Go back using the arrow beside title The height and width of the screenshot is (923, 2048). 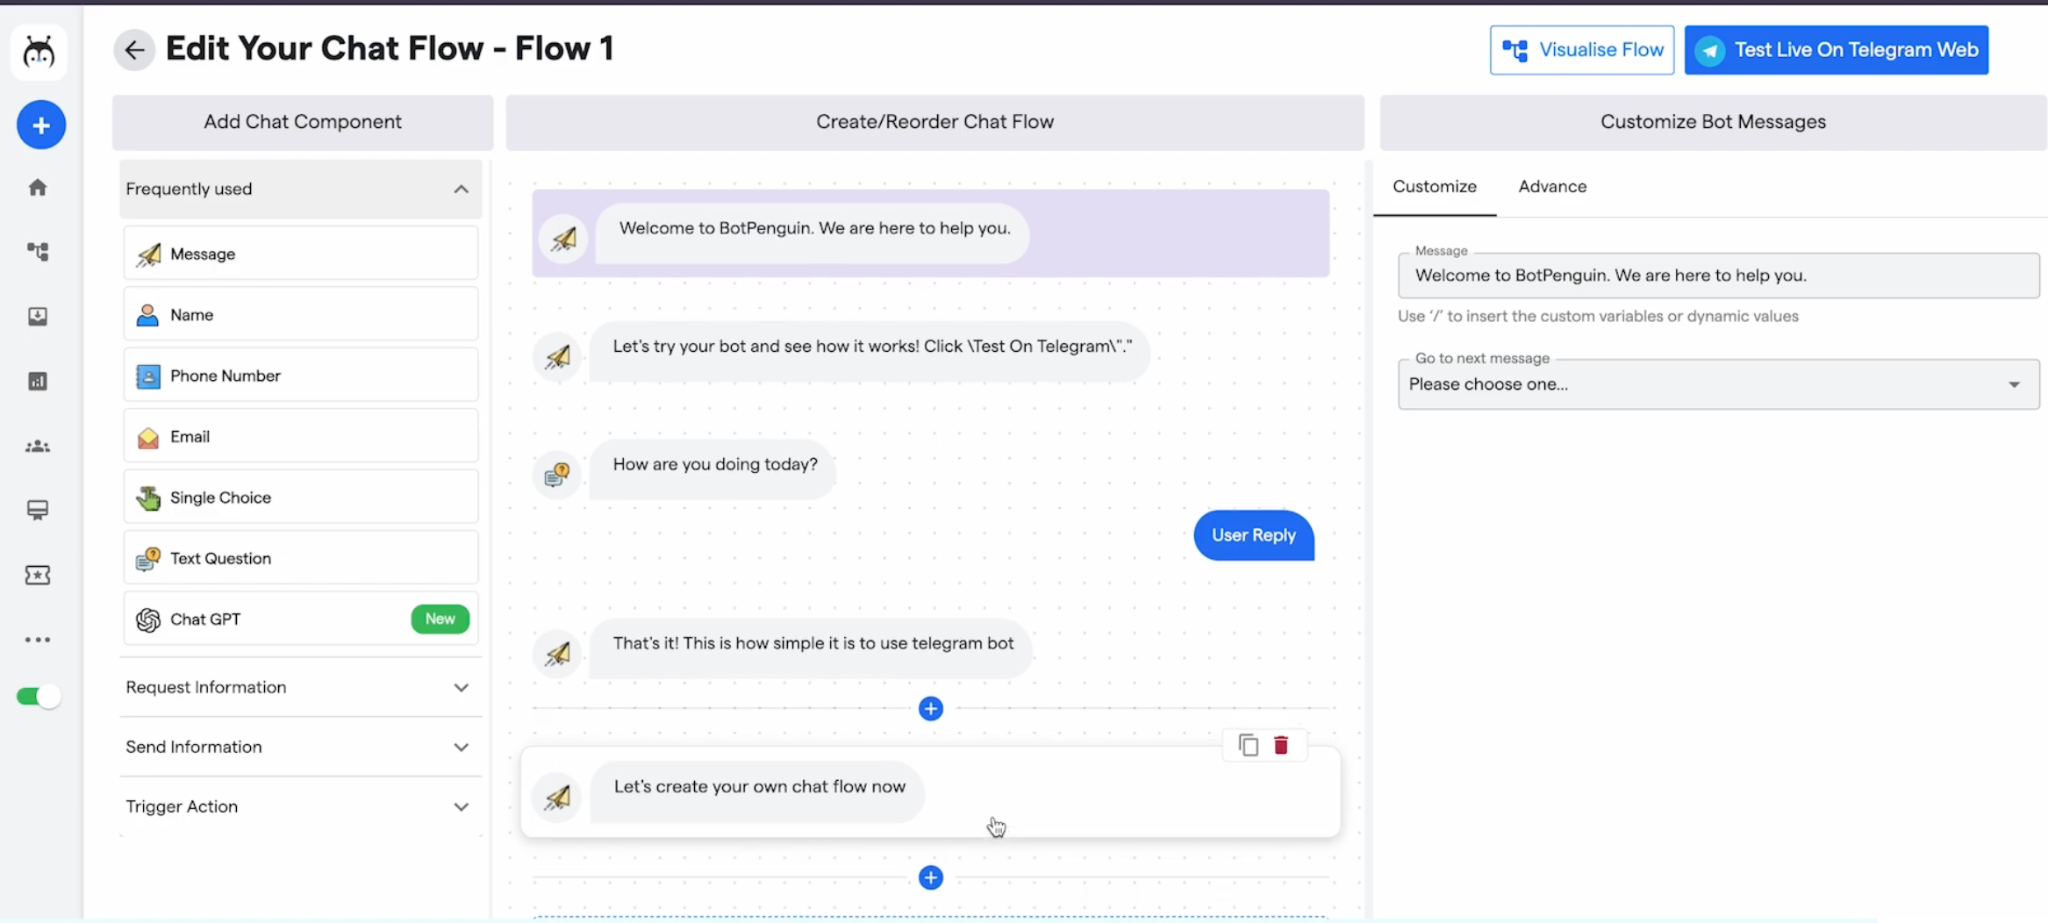(134, 49)
